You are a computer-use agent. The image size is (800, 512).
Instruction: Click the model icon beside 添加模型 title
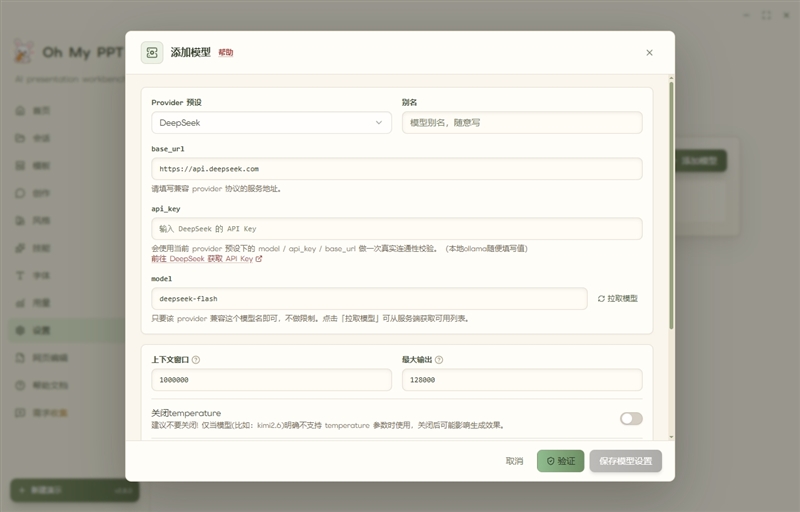point(152,53)
